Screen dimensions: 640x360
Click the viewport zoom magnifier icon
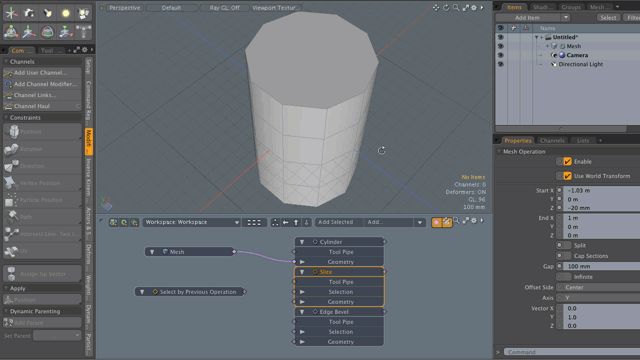click(x=456, y=8)
